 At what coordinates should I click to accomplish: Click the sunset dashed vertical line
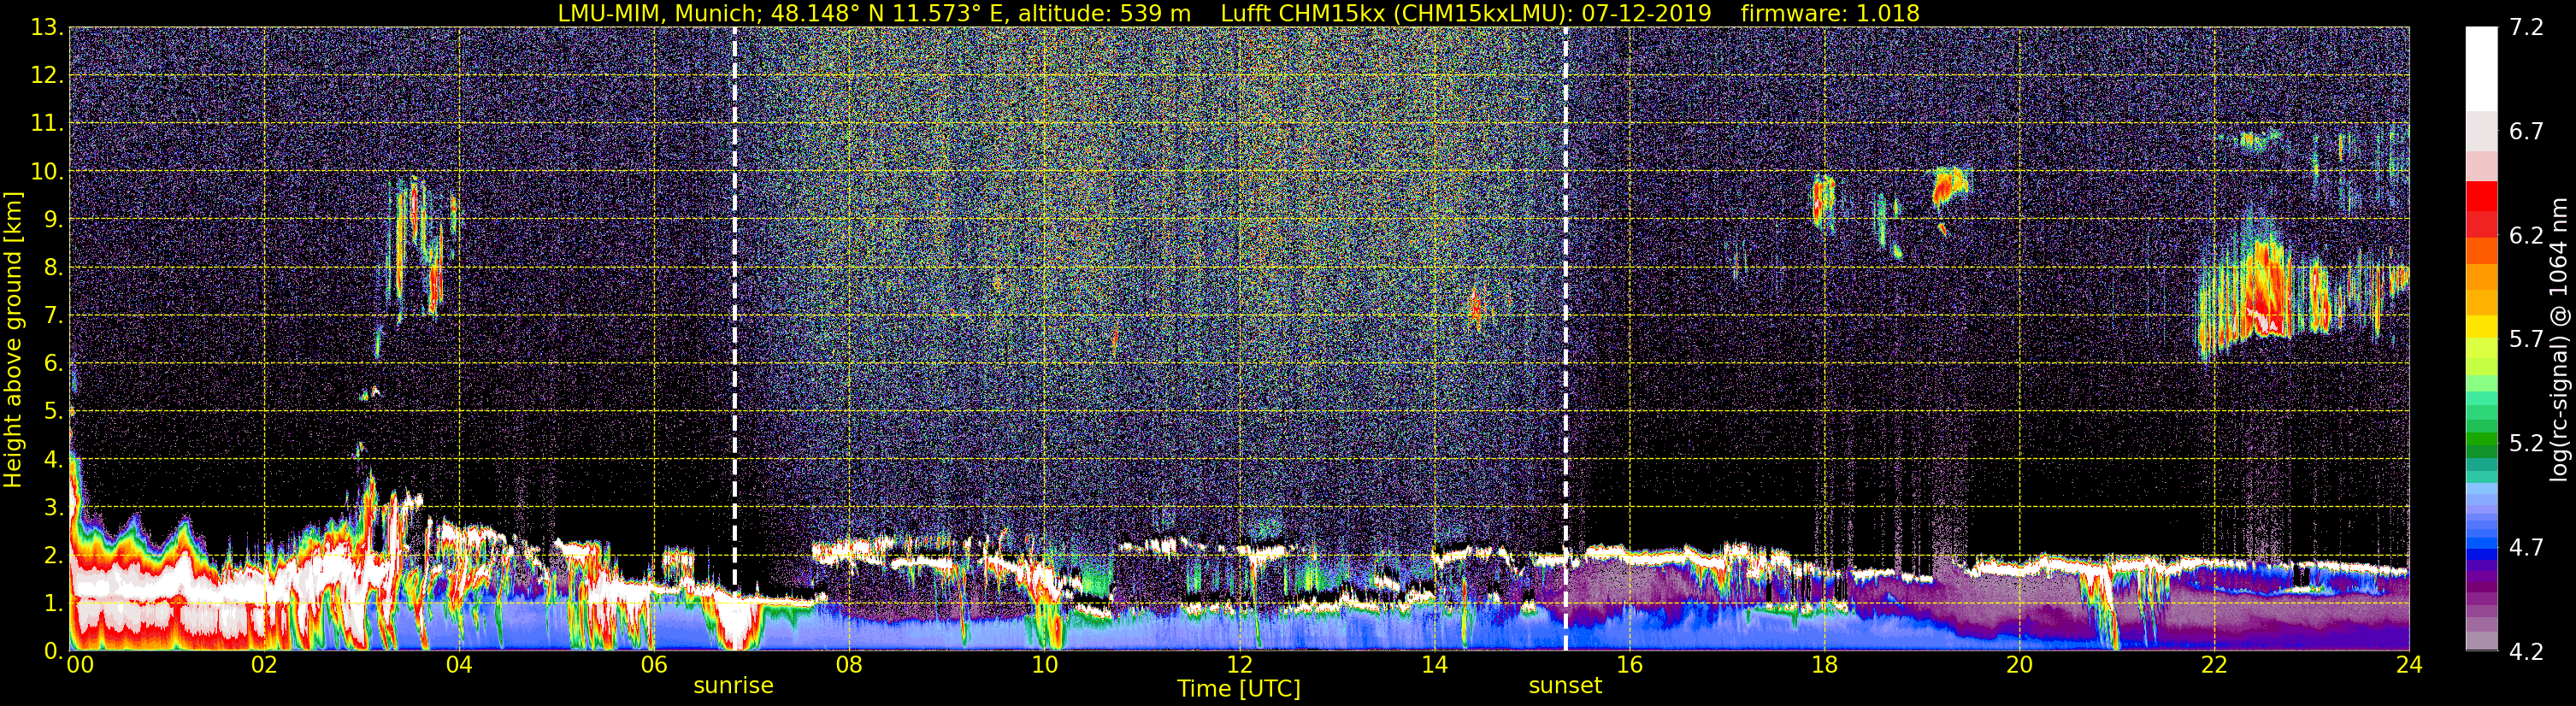pyautogui.click(x=1565, y=338)
